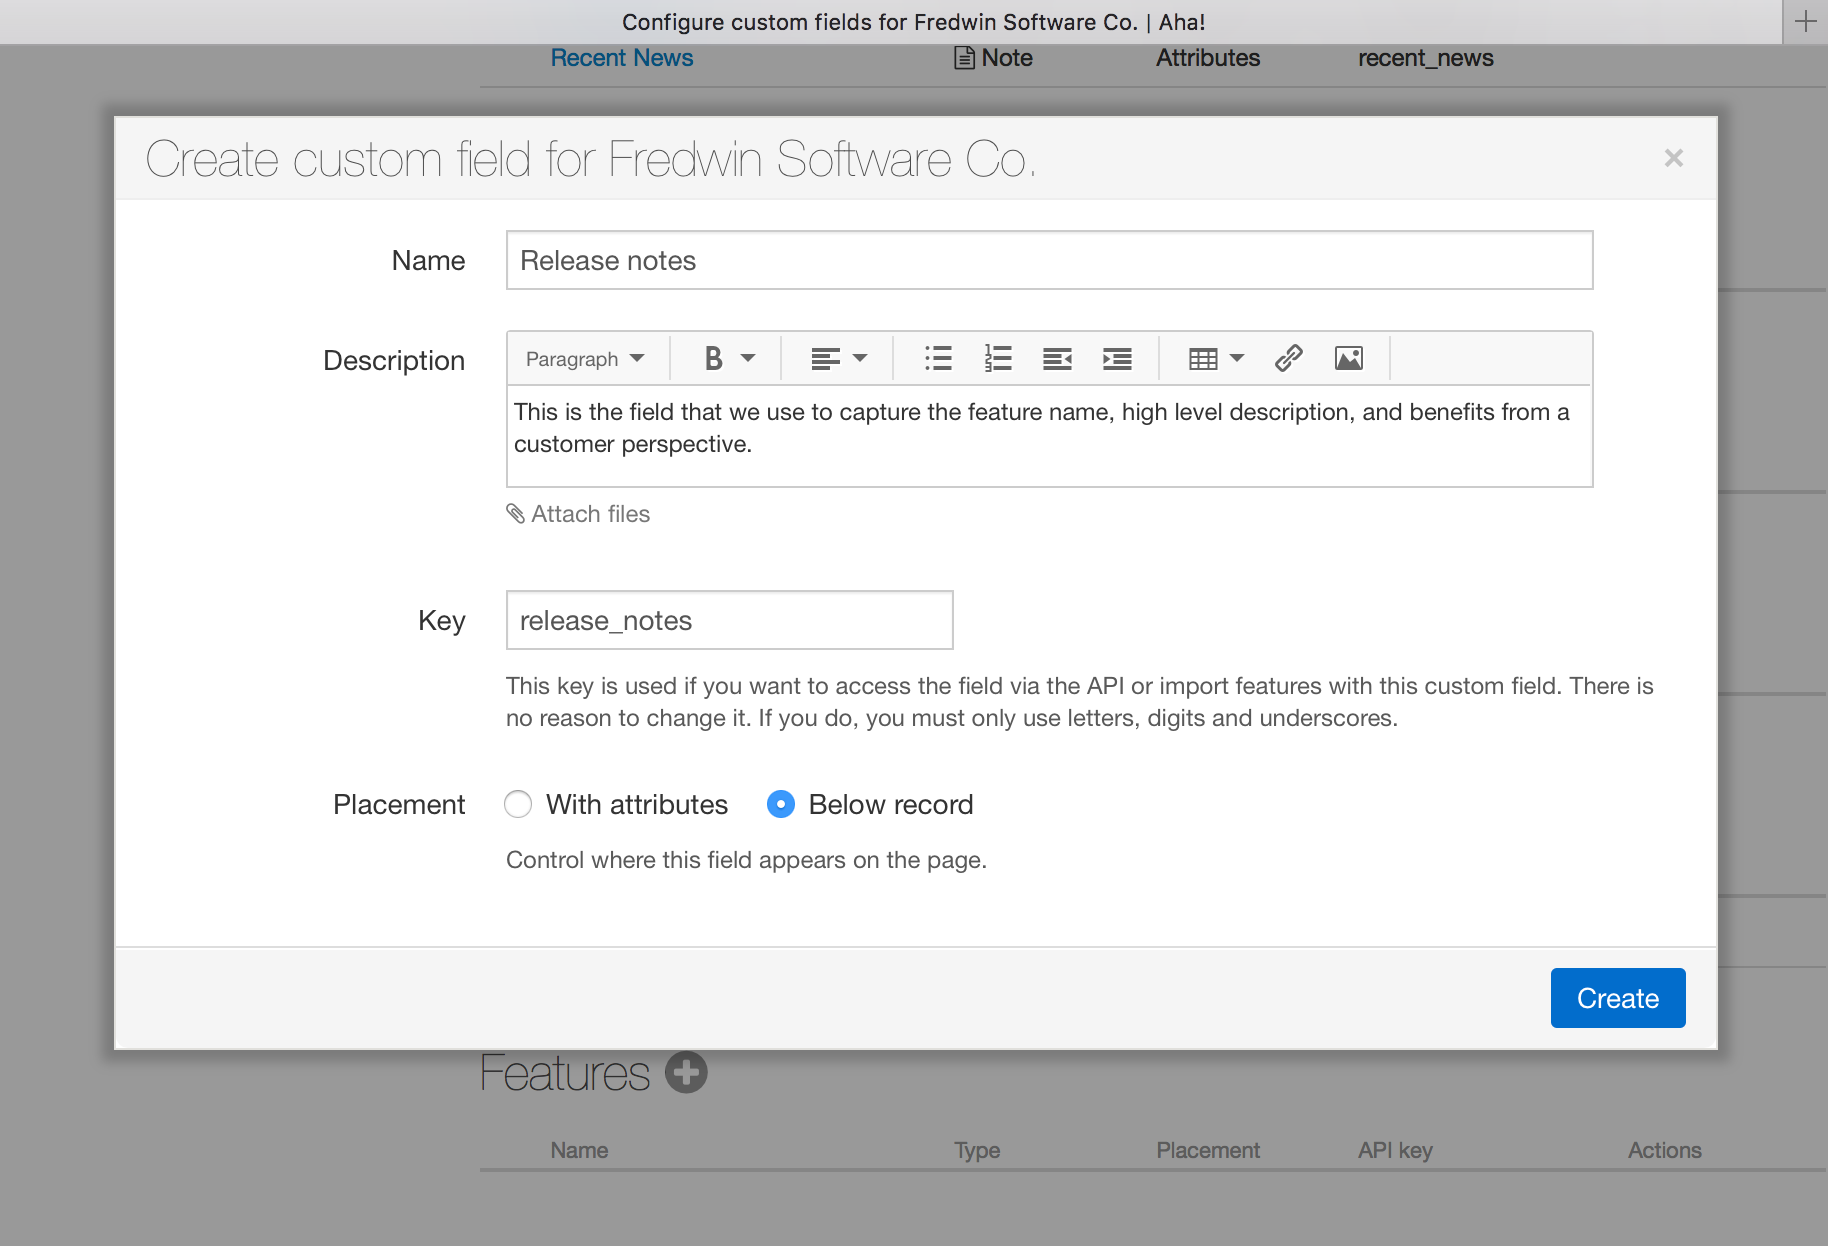Click the Type column header under Features

coord(977,1150)
